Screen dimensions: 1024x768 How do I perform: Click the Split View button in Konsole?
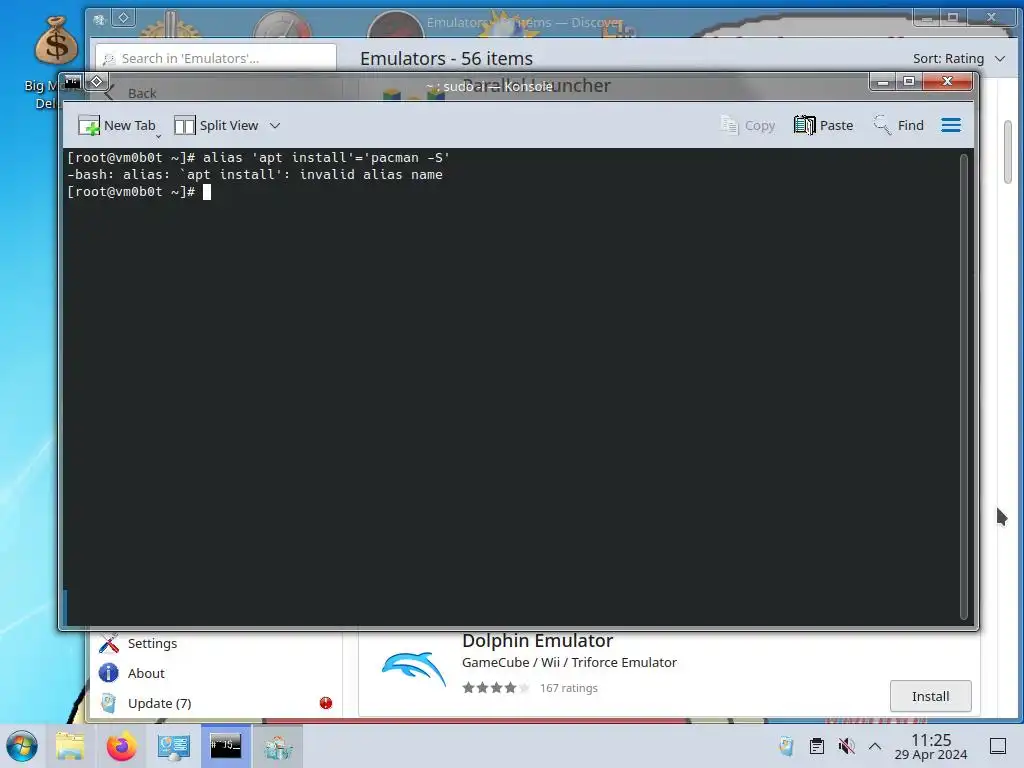pyautogui.click(x=217, y=125)
